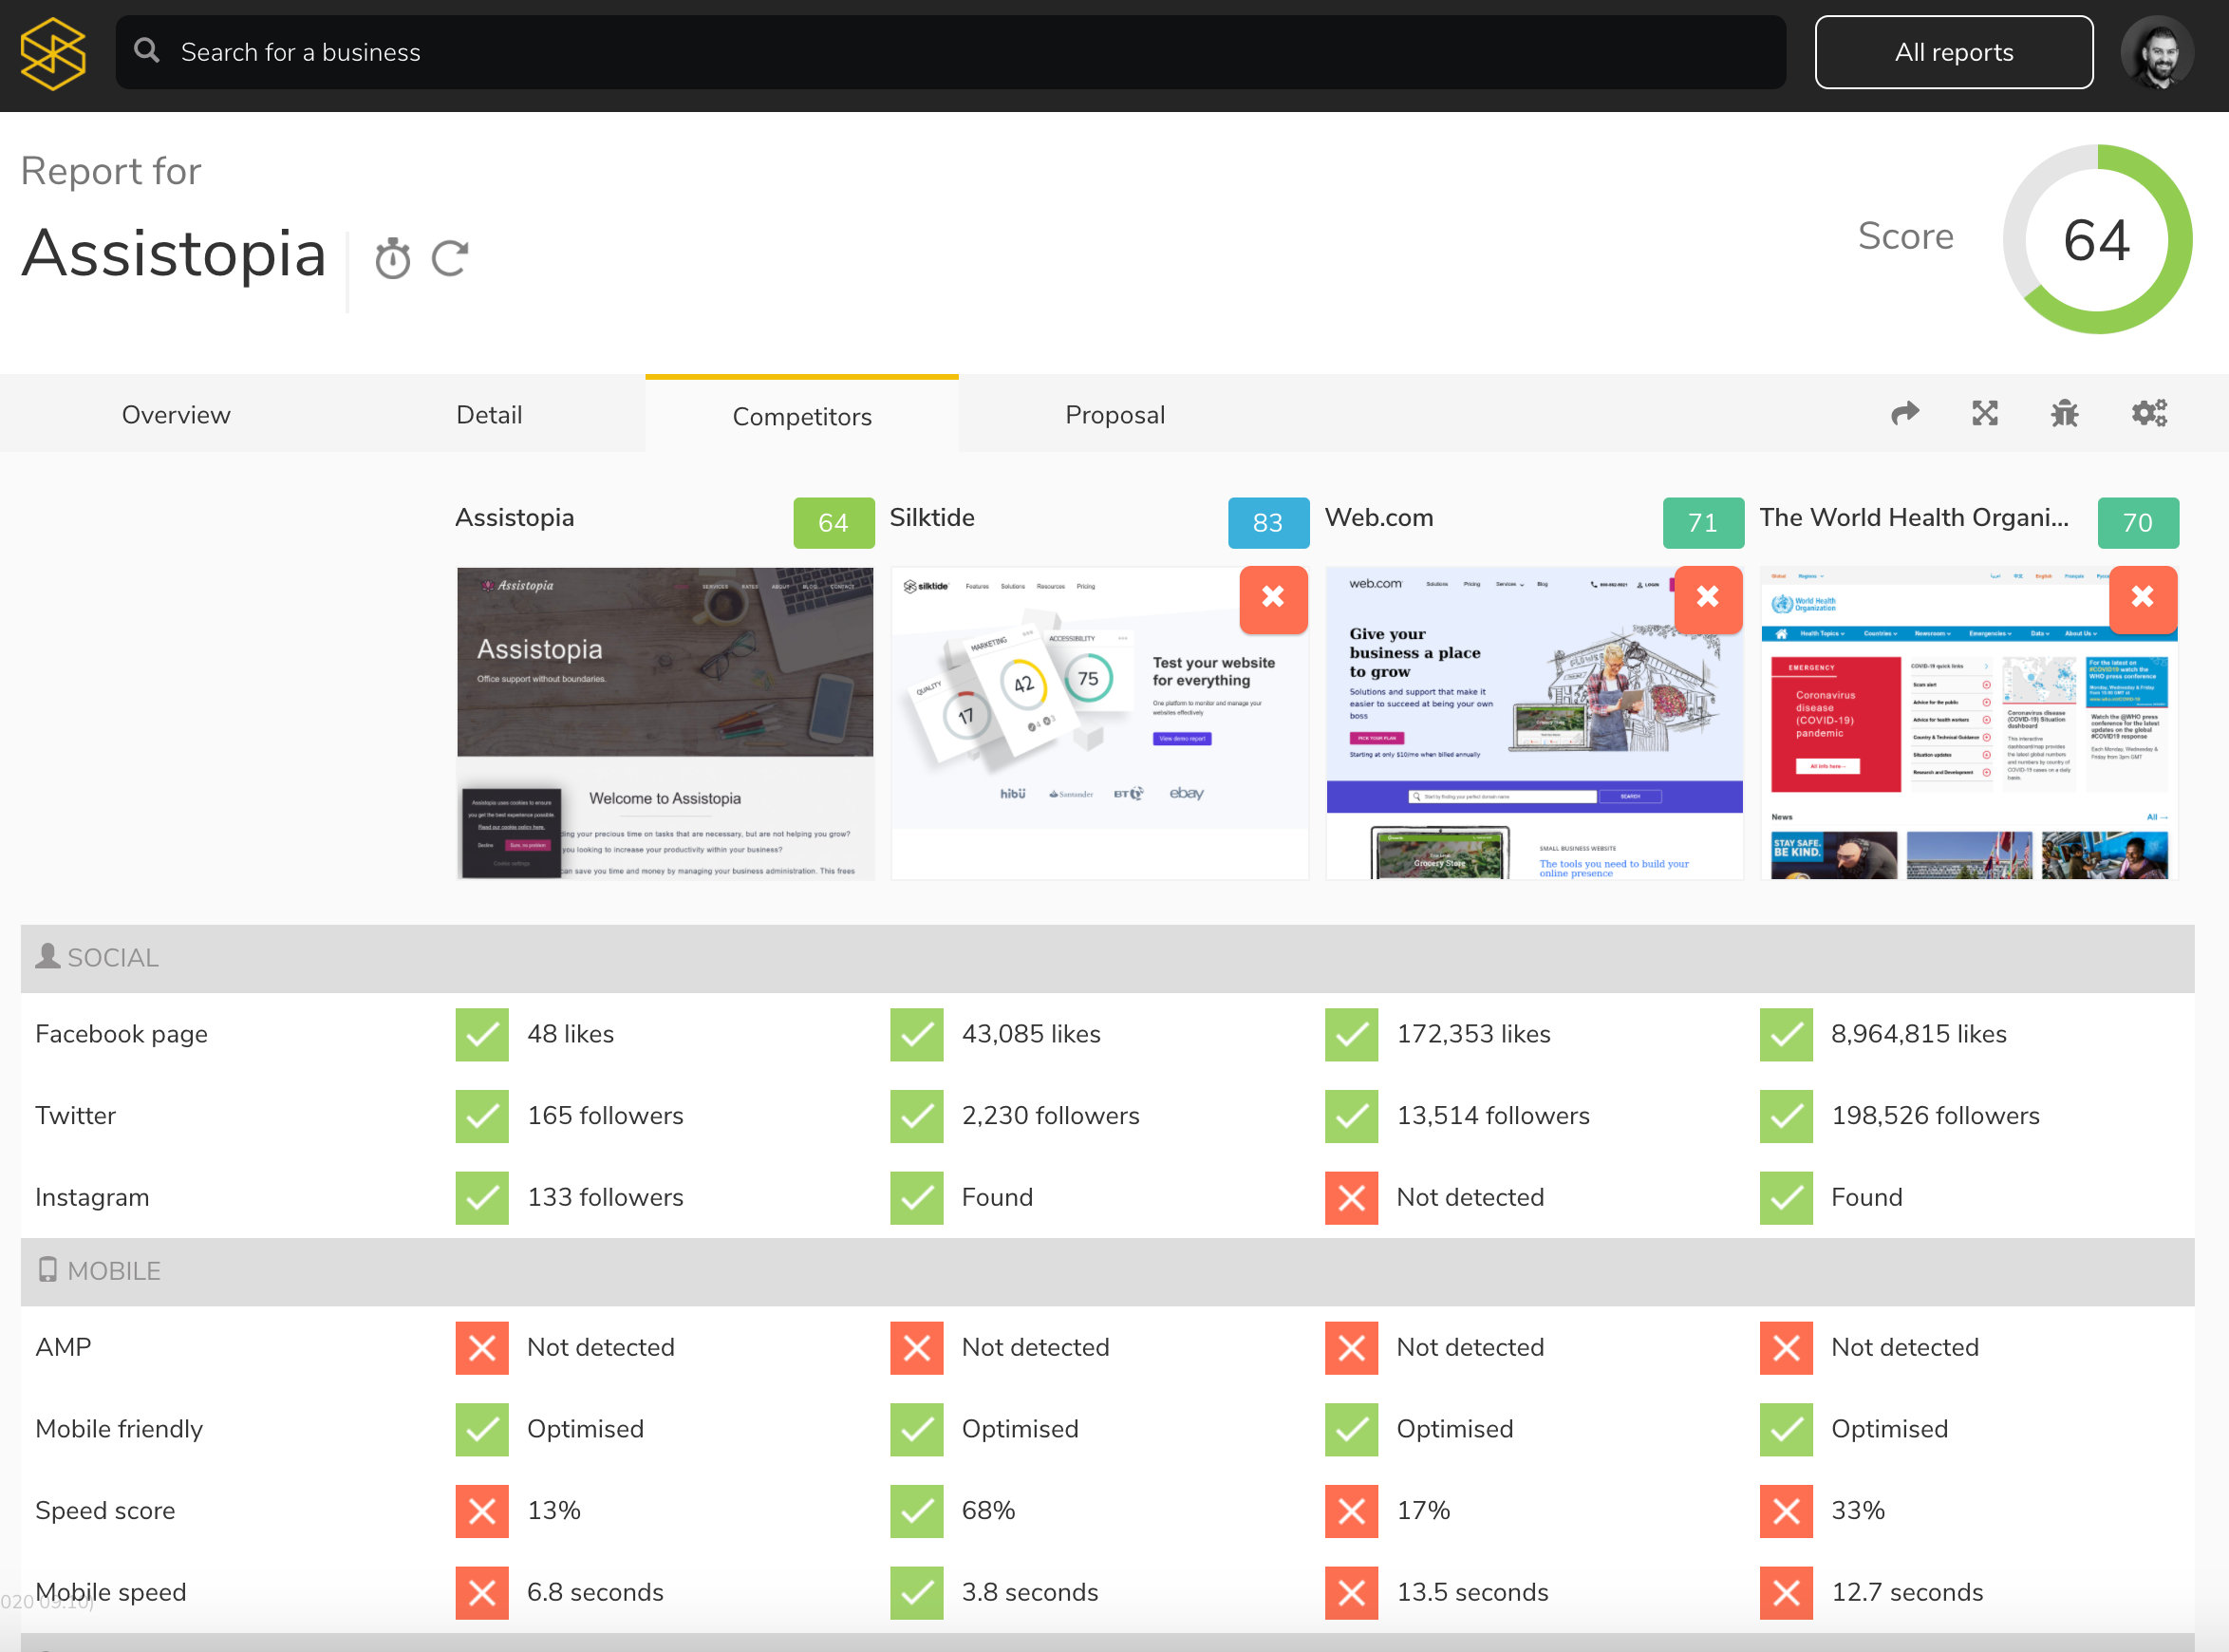Click the circular score gauge showing 64
Screen dimensions: 2229x1652
coord(2096,240)
